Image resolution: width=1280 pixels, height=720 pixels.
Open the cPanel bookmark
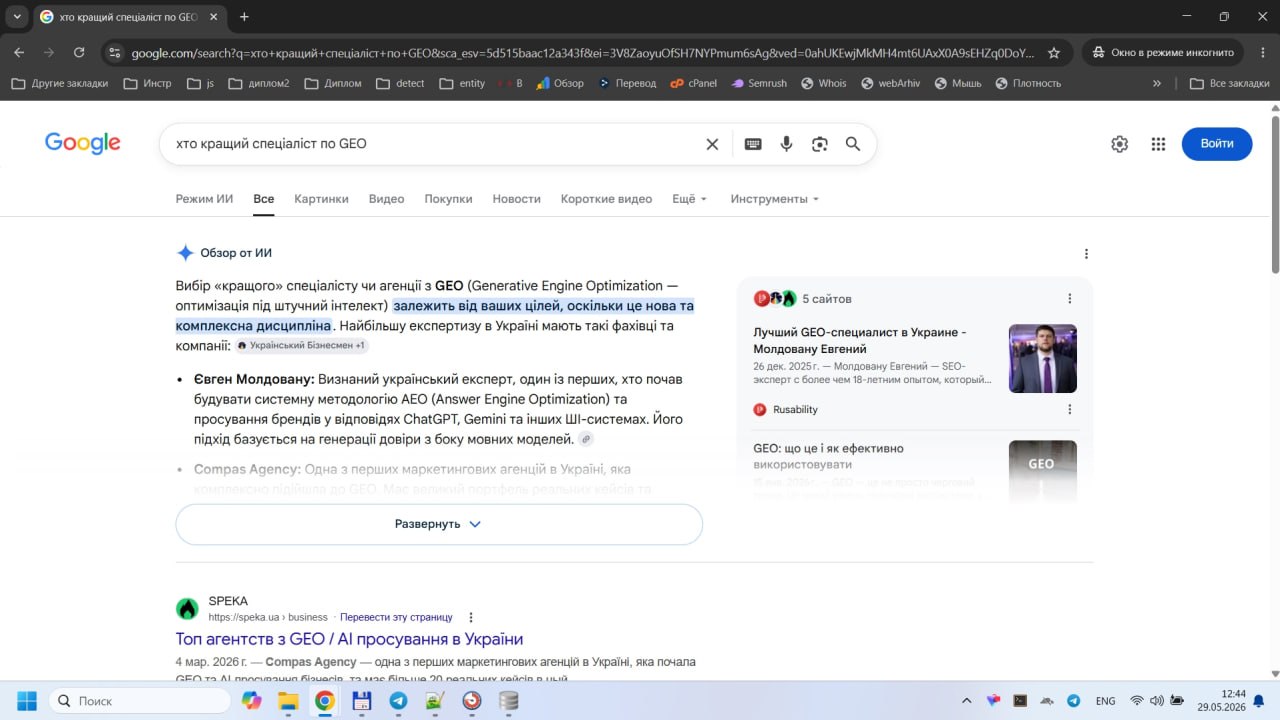pos(693,83)
